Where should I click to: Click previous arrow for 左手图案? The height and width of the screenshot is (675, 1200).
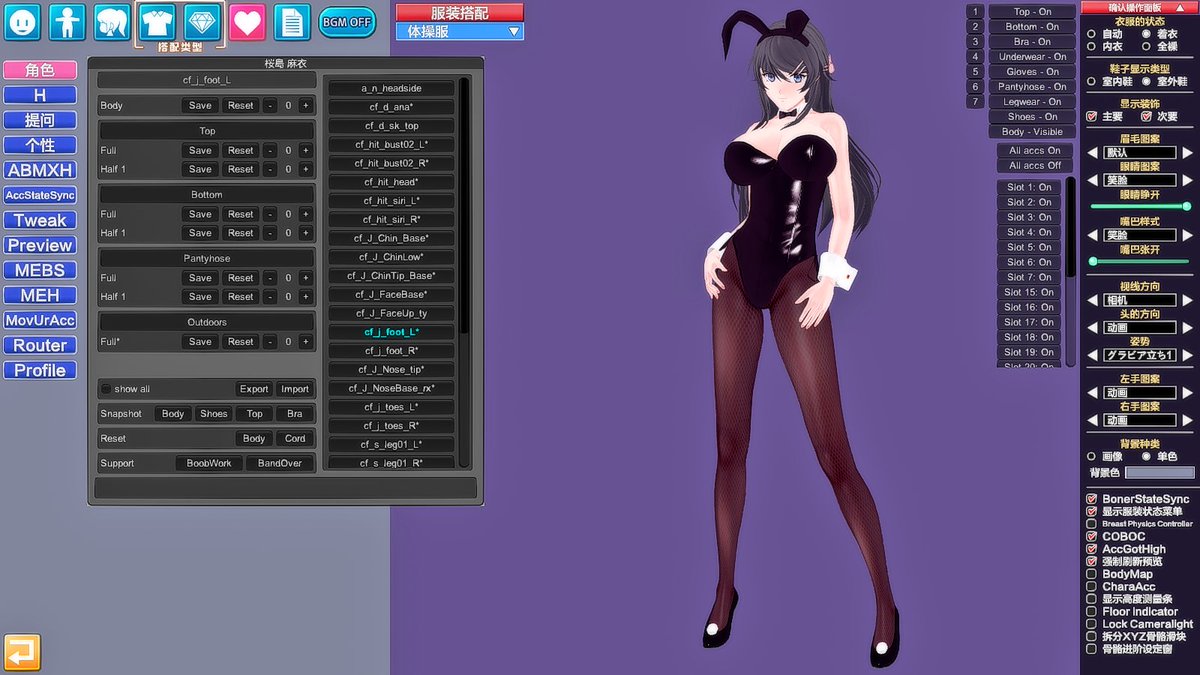1093,393
